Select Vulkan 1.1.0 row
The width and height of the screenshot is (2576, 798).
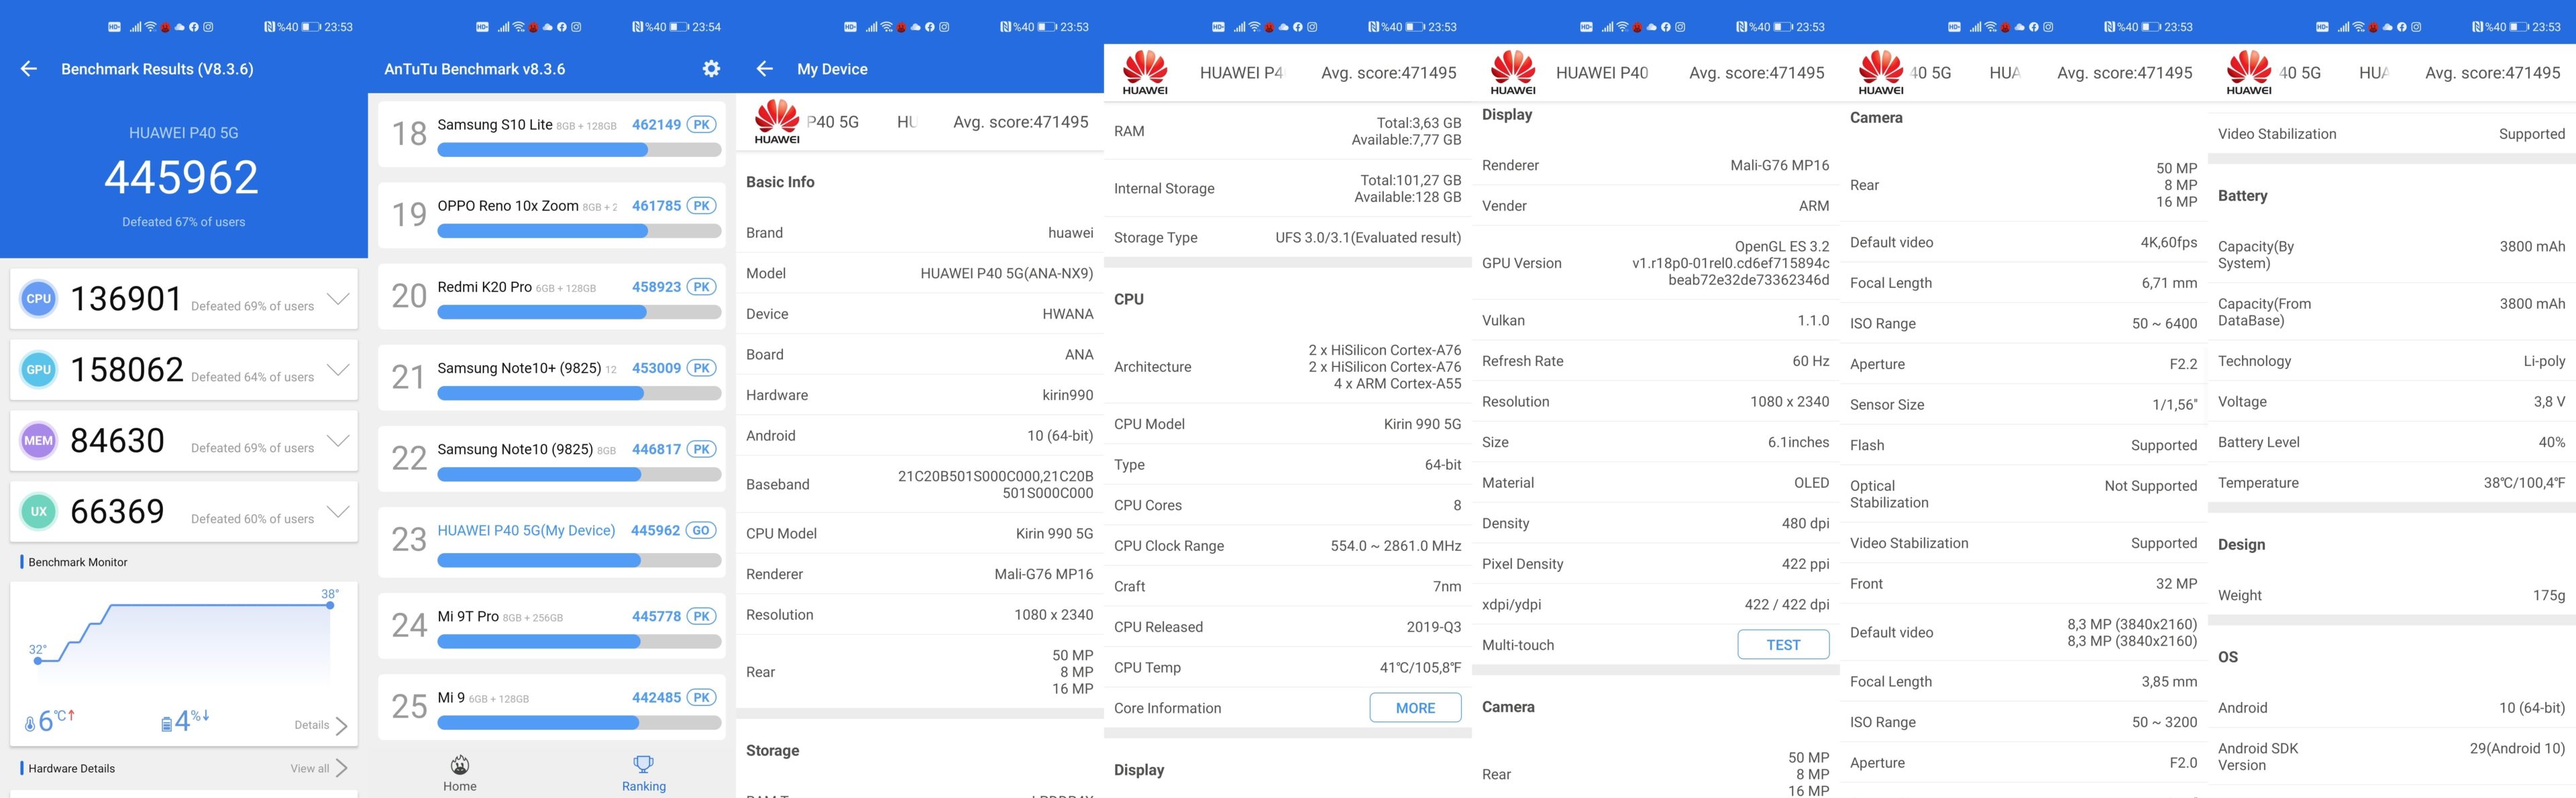[x=1656, y=320]
